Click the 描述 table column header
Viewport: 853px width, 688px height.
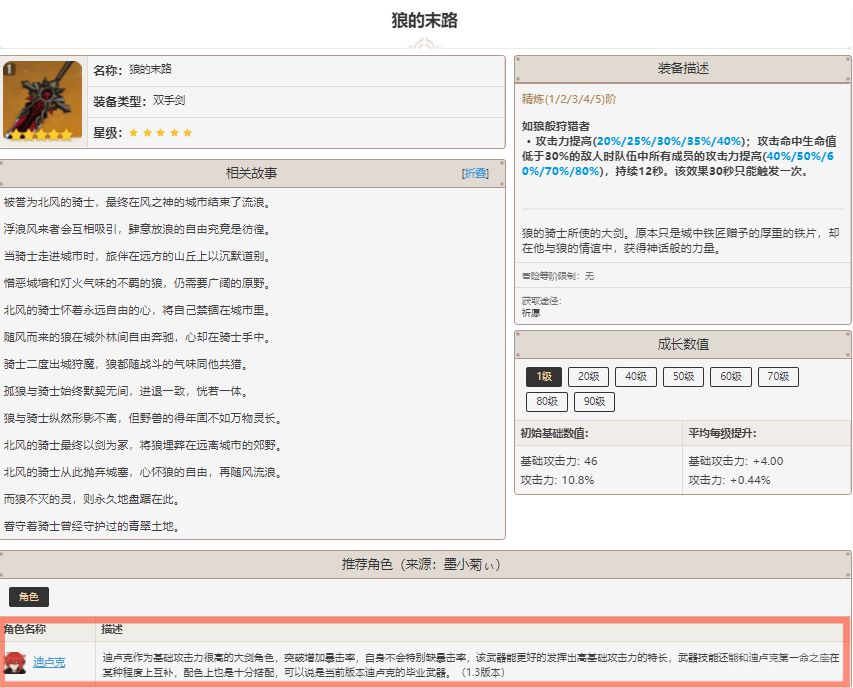point(112,629)
